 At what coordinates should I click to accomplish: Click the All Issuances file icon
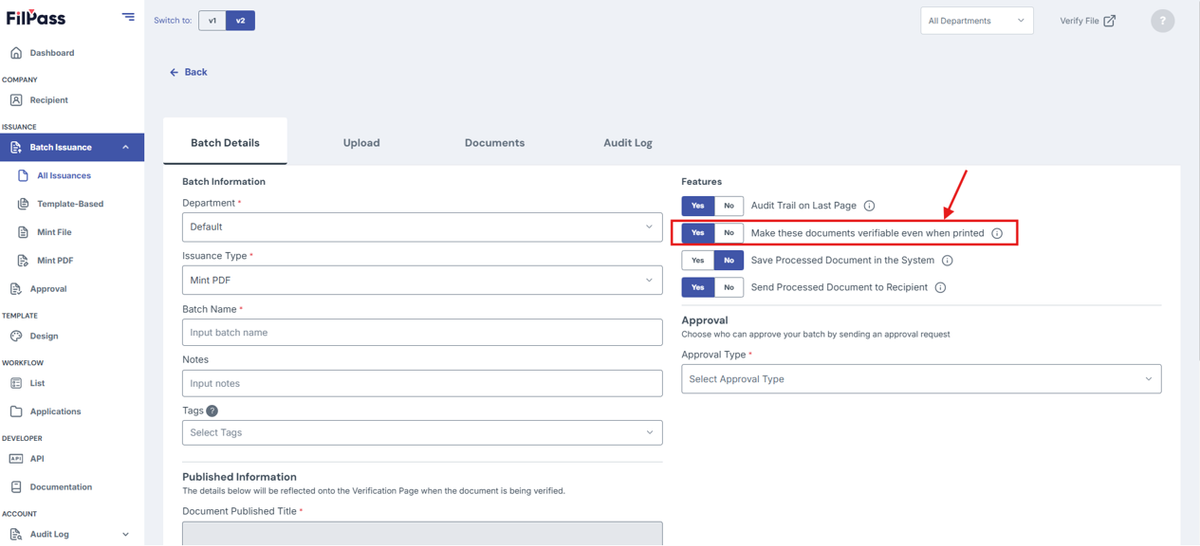[24, 175]
